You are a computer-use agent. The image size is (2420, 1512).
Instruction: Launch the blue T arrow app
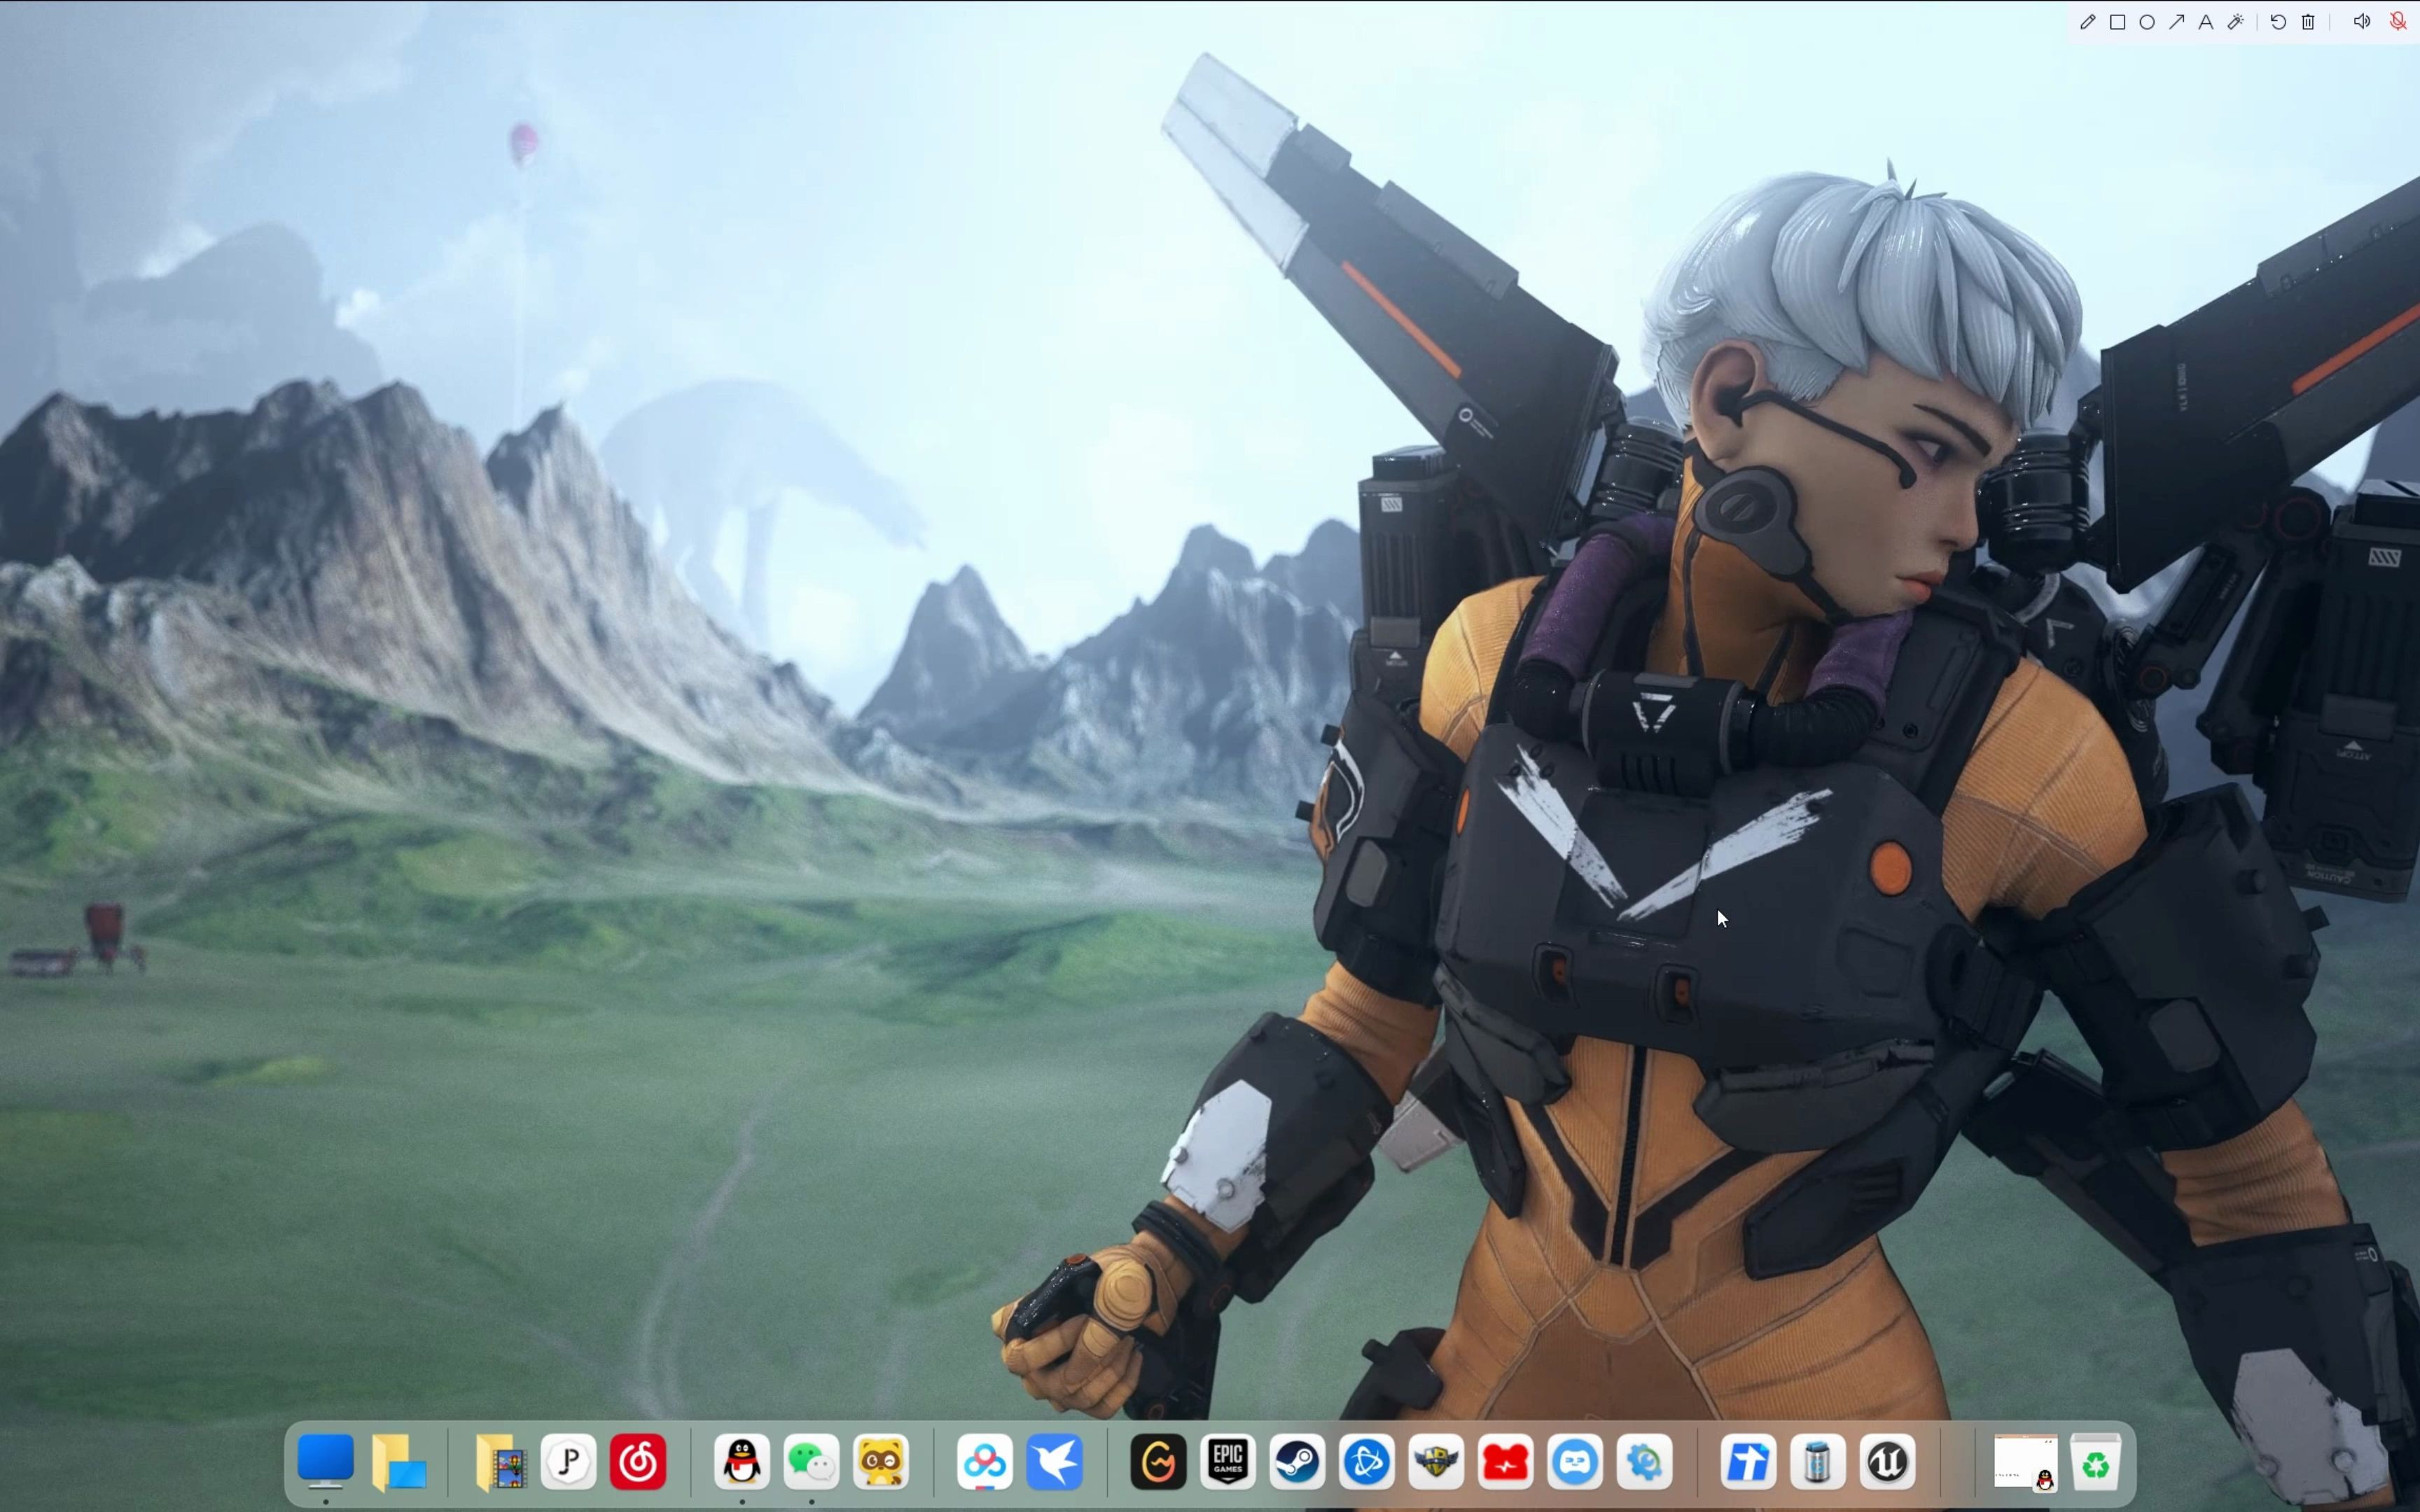click(1748, 1462)
